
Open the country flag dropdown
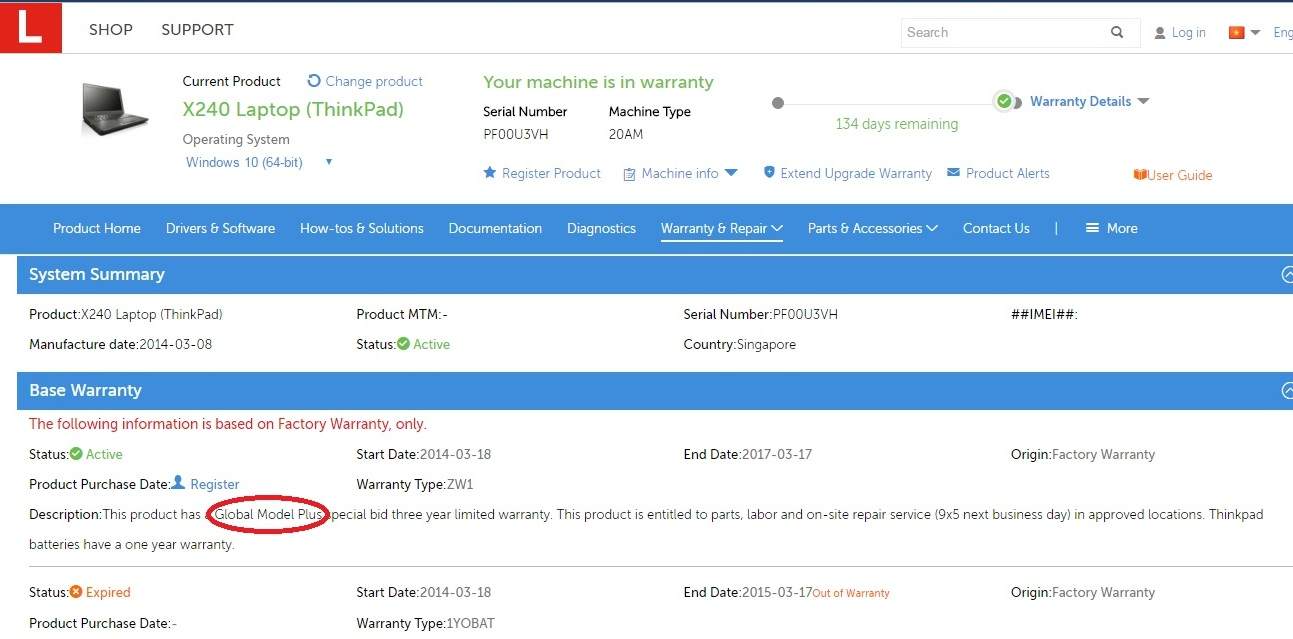pyautogui.click(x=1244, y=33)
